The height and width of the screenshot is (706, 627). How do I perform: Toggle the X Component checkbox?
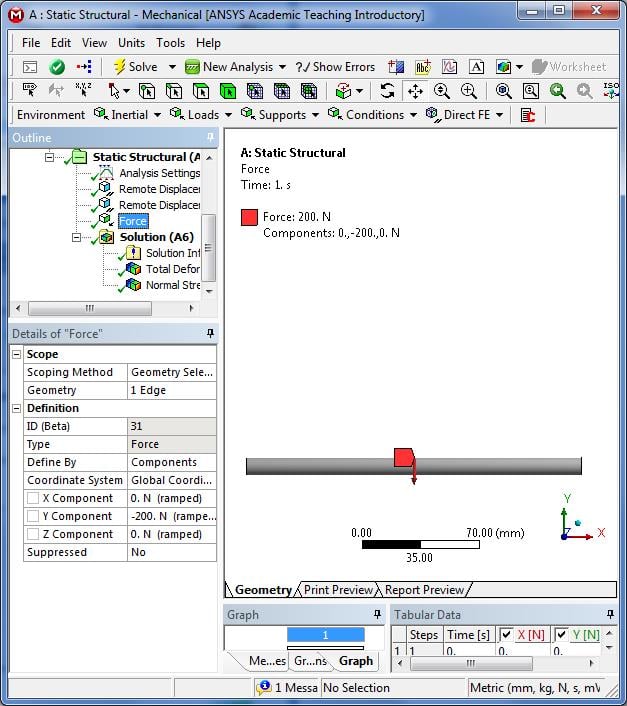(x=33, y=498)
